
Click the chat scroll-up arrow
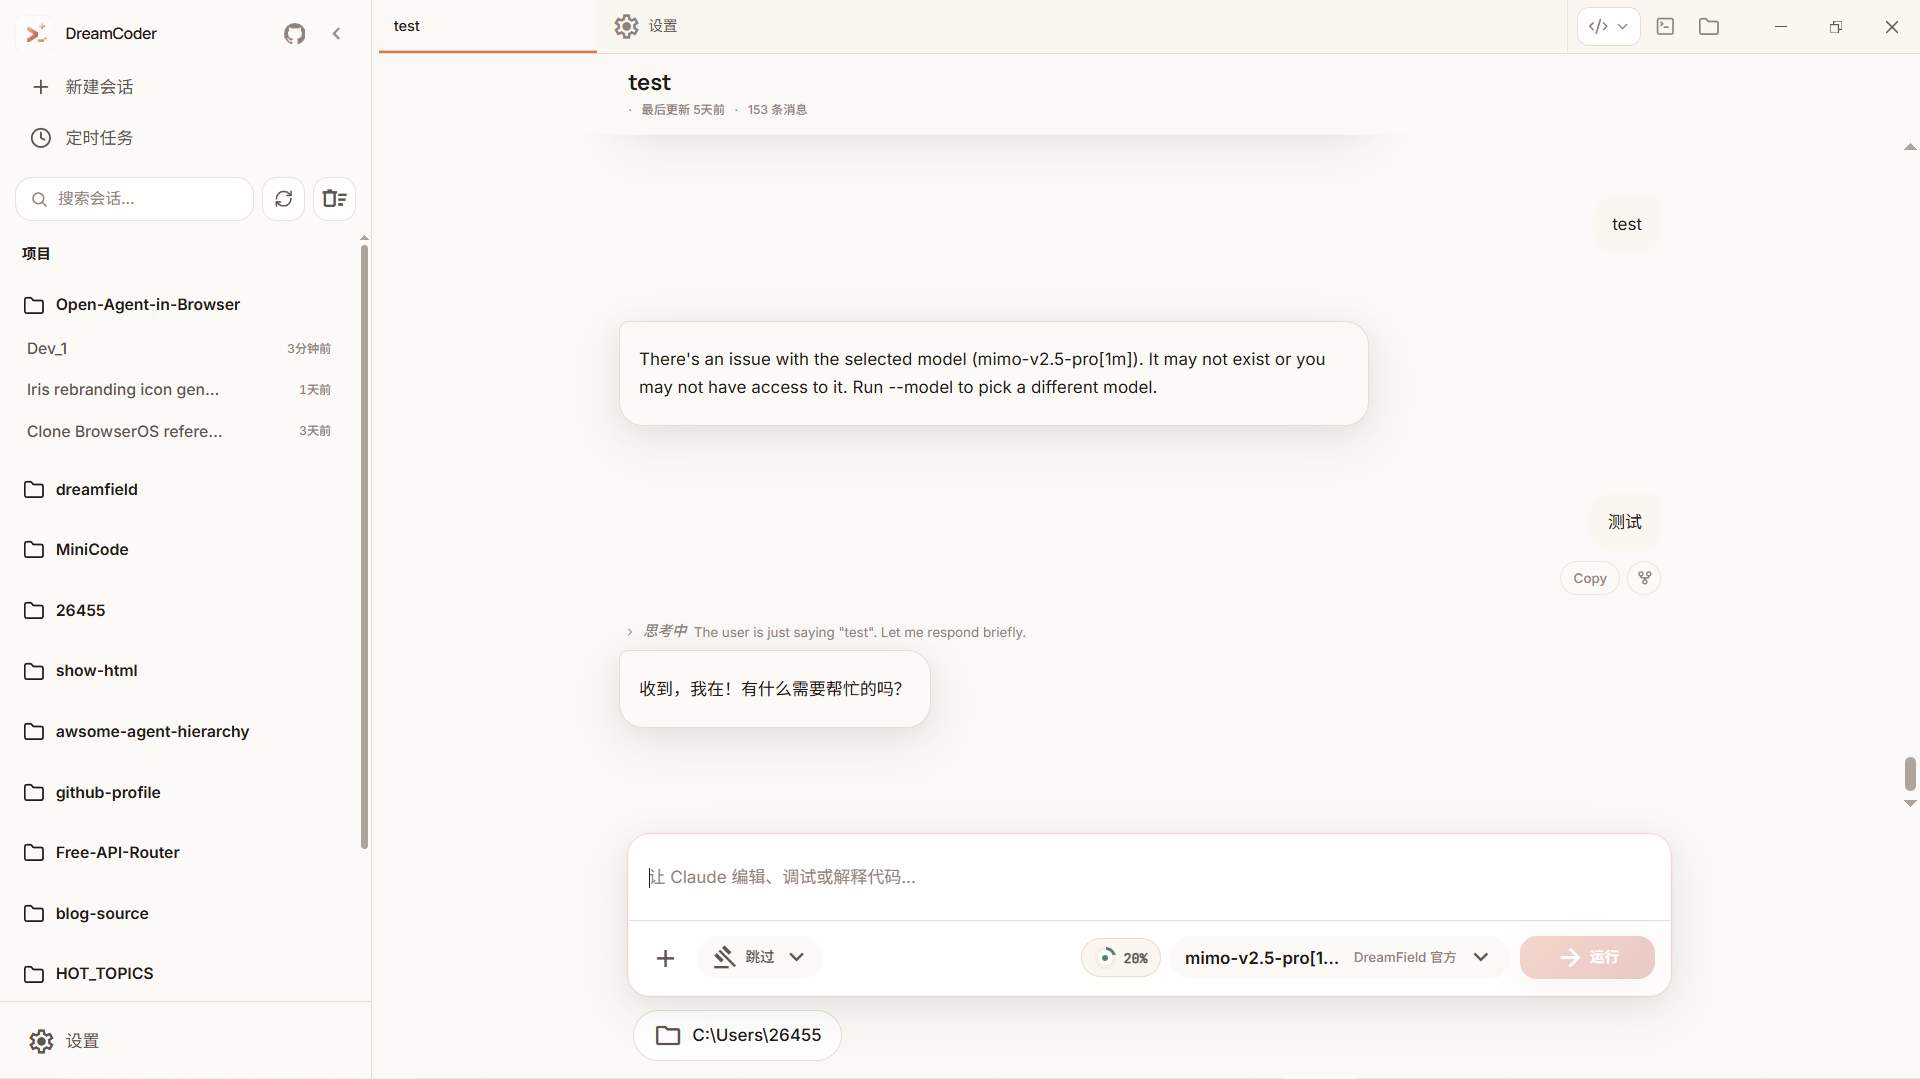tap(1910, 147)
